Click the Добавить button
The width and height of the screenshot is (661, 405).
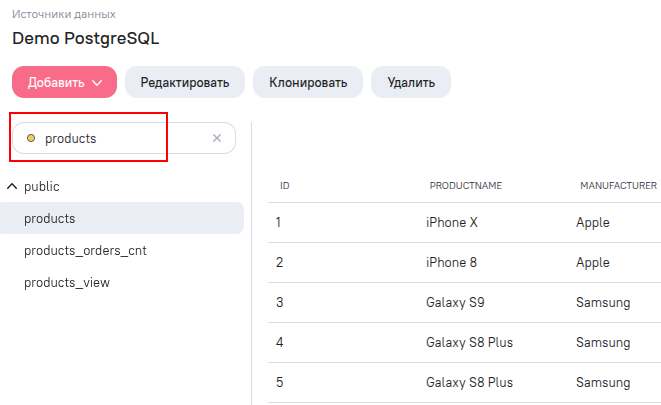pyautogui.click(x=64, y=82)
